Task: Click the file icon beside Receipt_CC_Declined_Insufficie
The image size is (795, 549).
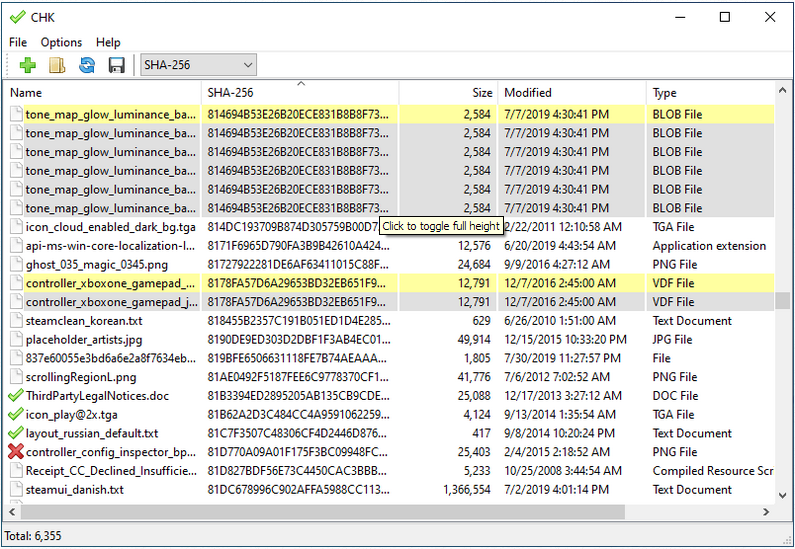Action: point(16,471)
